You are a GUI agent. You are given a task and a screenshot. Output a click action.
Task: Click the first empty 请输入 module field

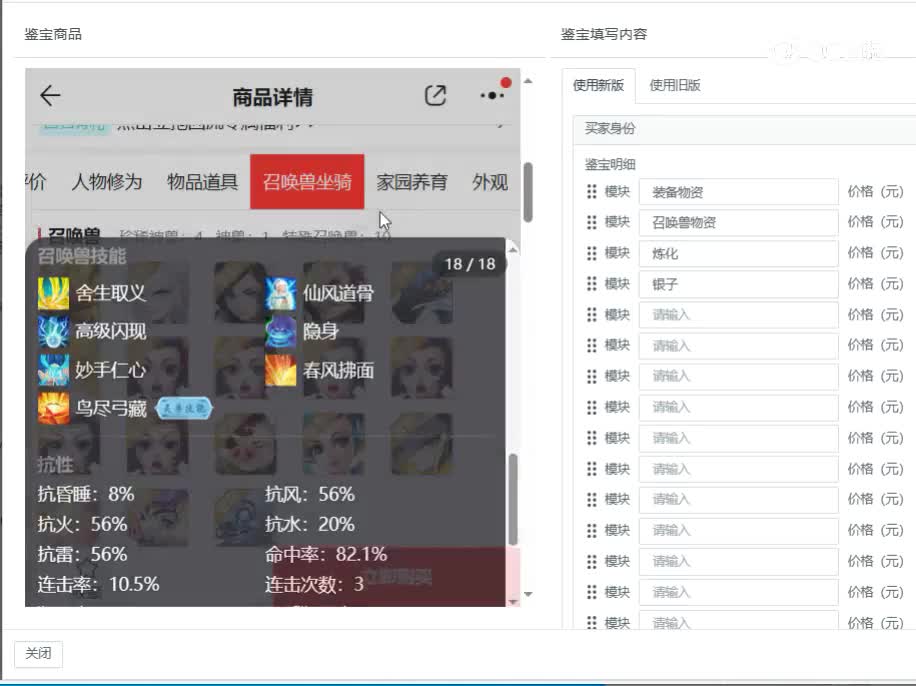tap(738, 315)
